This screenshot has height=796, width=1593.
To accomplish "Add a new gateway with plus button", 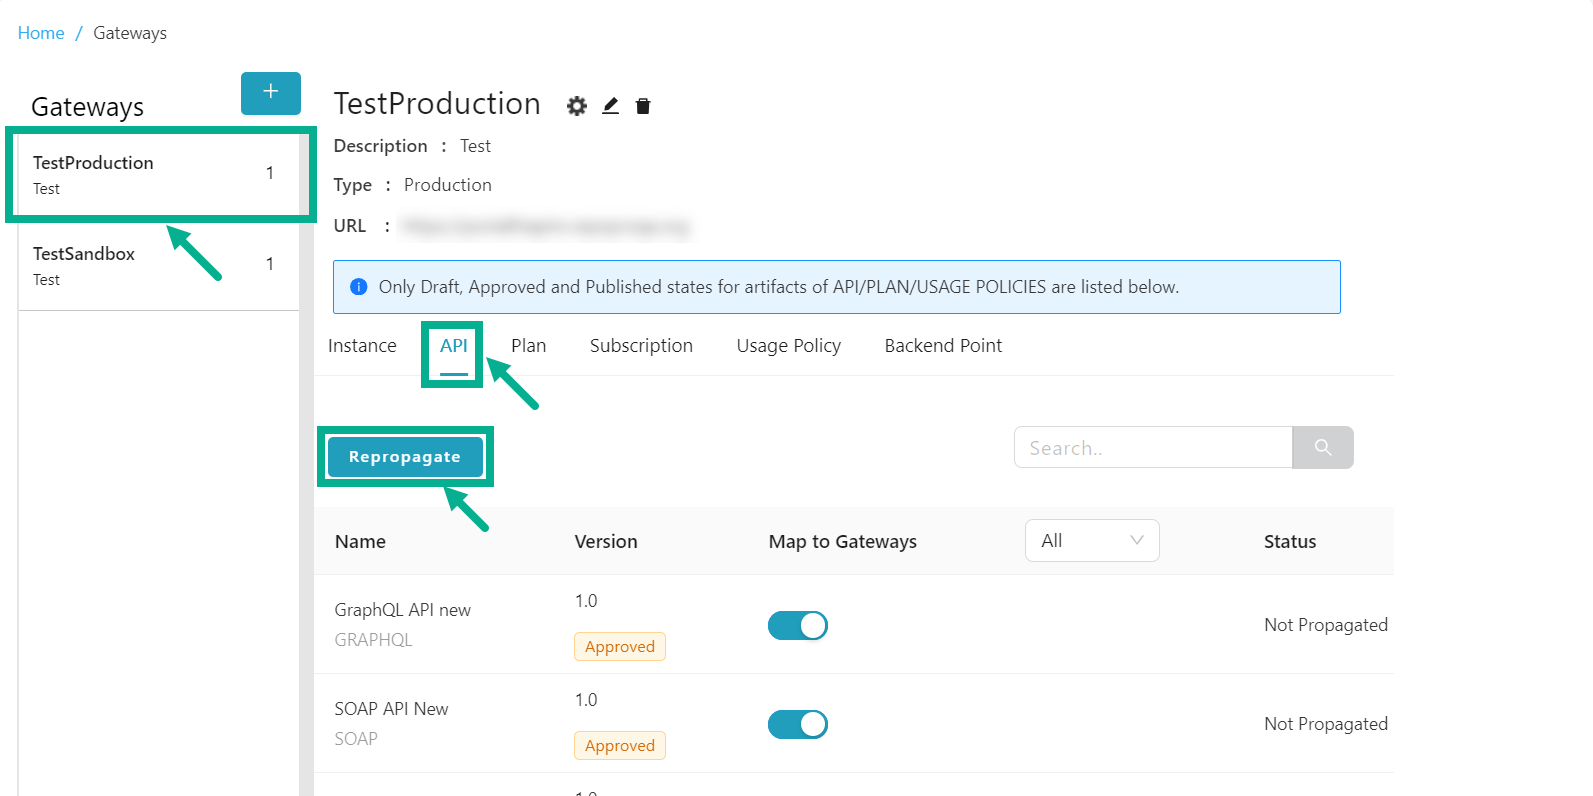I will (270, 93).
